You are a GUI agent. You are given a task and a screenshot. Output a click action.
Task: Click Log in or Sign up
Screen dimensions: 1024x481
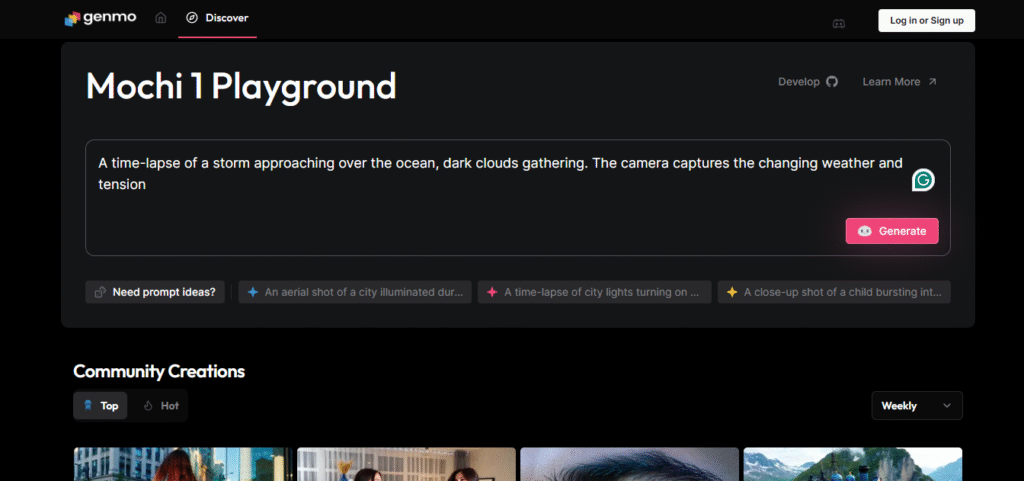pyautogui.click(x=926, y=20)
